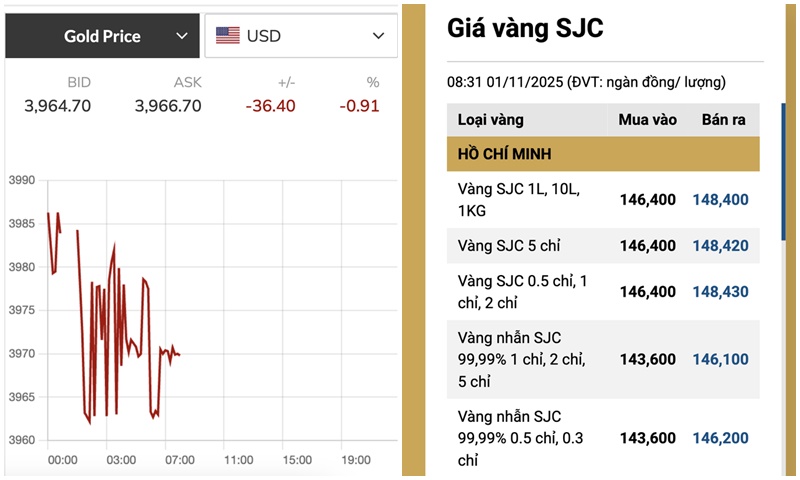
Task: Open the Gold Price dropdown
Action: pyautogui.click(x=102, y=36)
